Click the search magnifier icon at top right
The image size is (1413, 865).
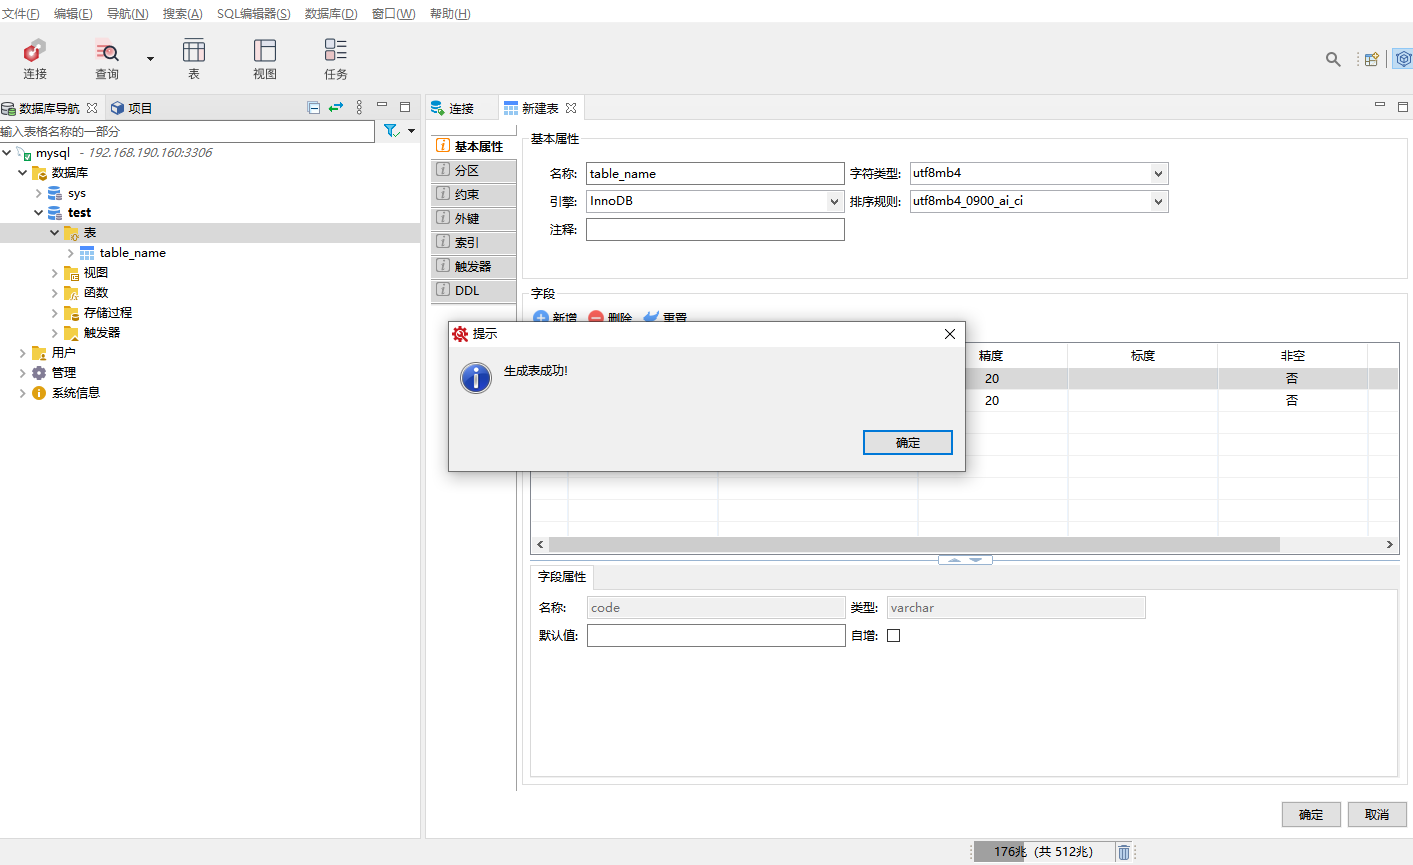pyautogui.click(x=1333, y=60)
